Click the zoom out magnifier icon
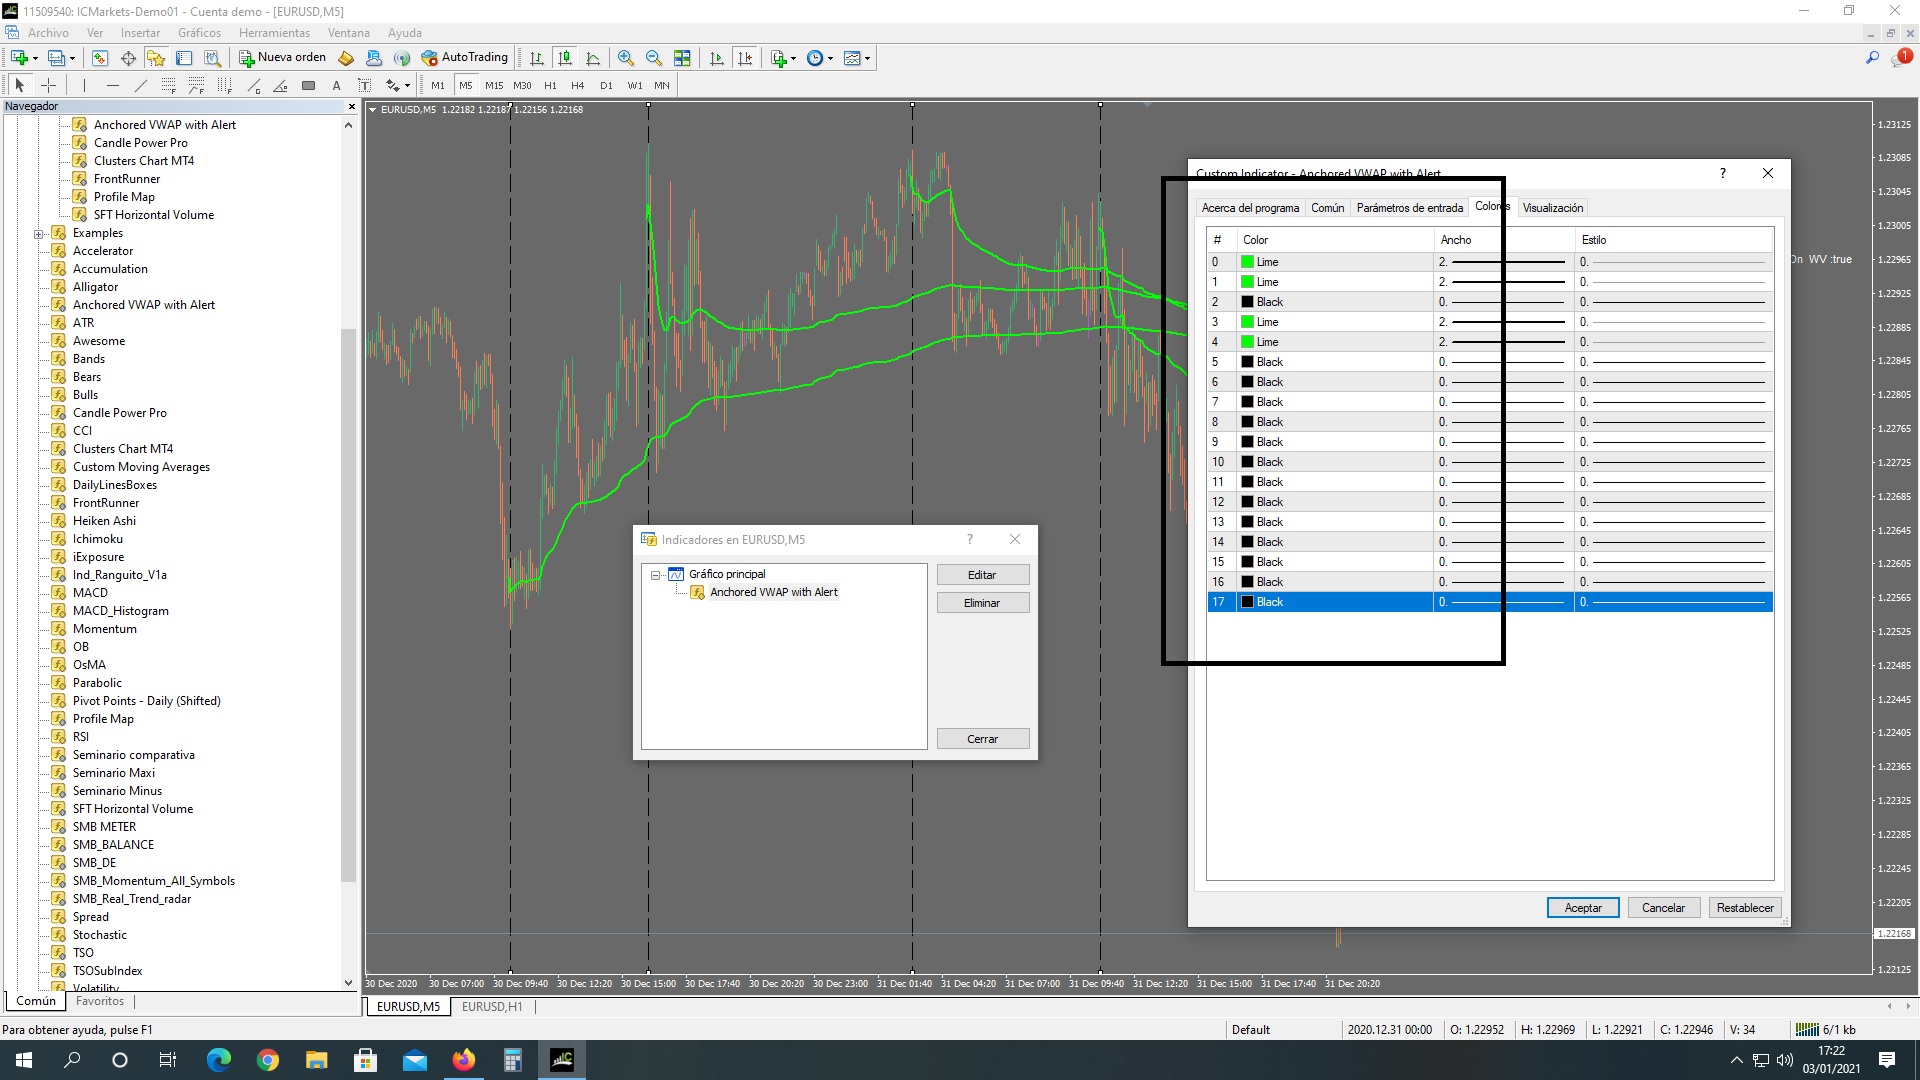The height and width of the screenshot is (1080, 1920). pos(654,58)
